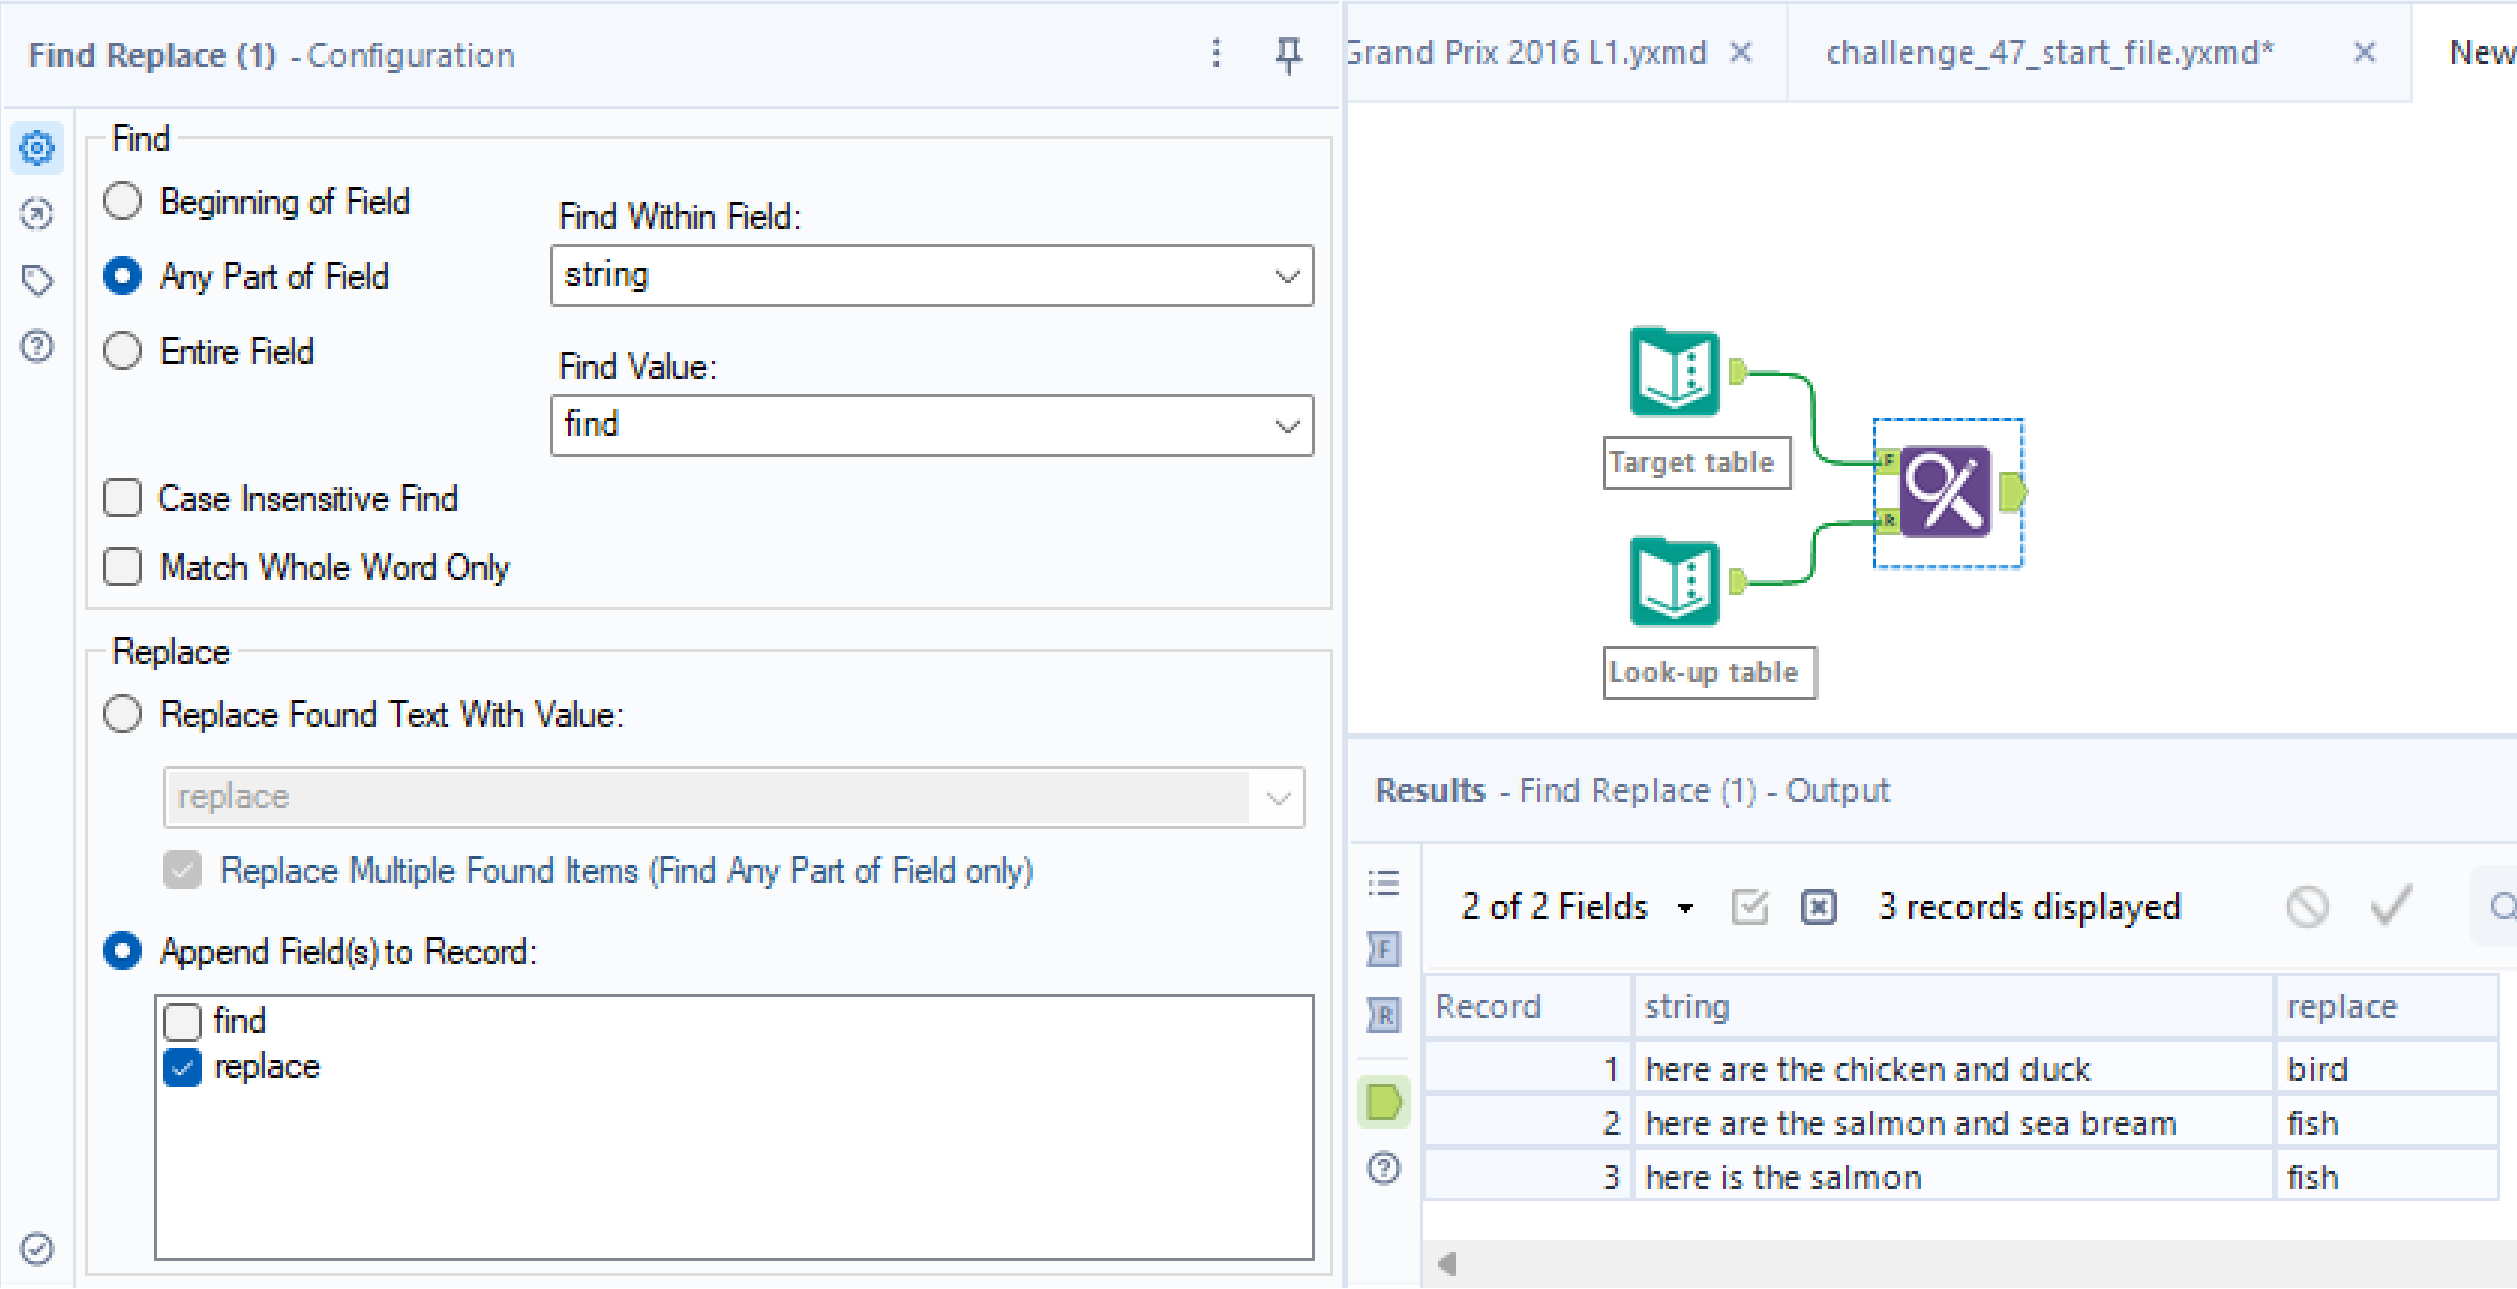Open the Navigation sidebar icon
The image size is (2517, 1289).
tap(37, 214)
